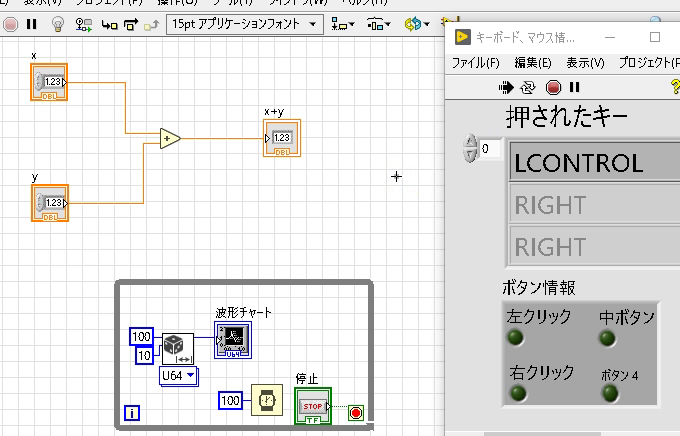Select the x+y indicator terminal
The width and height of the screenshot is (680, 436).
point(282,138)
